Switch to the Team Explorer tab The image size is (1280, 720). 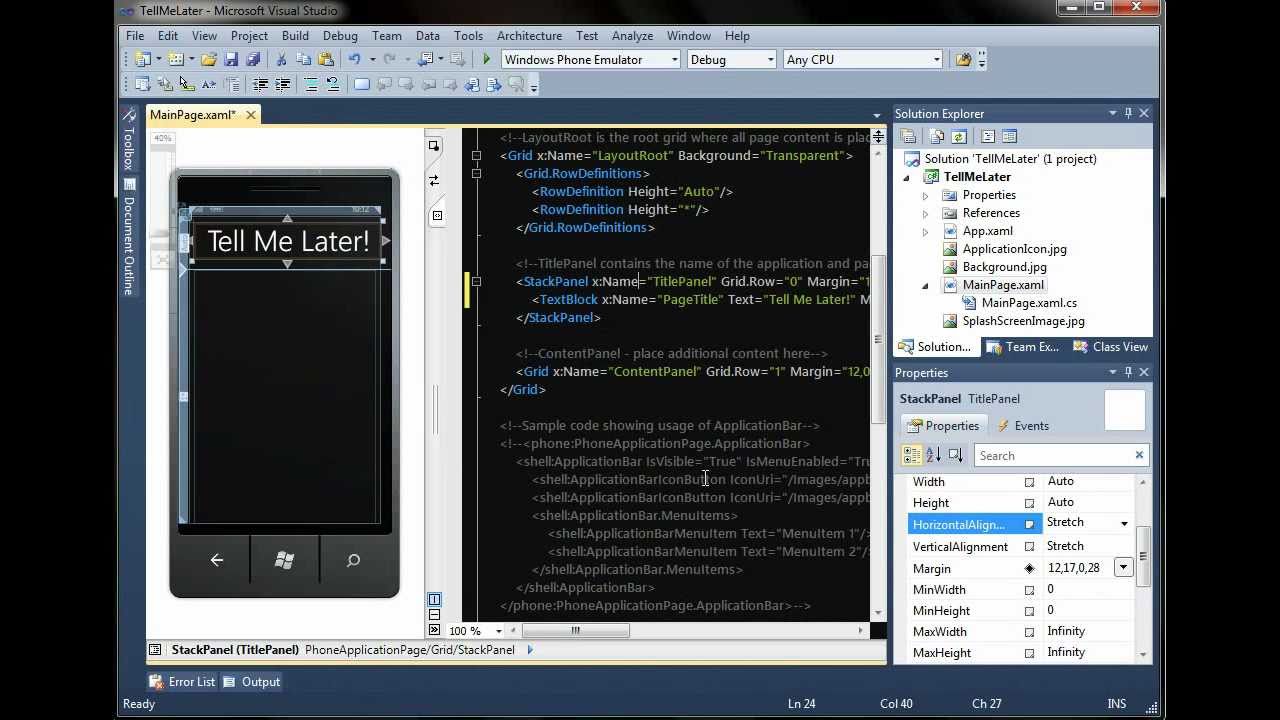(1022, 347)
